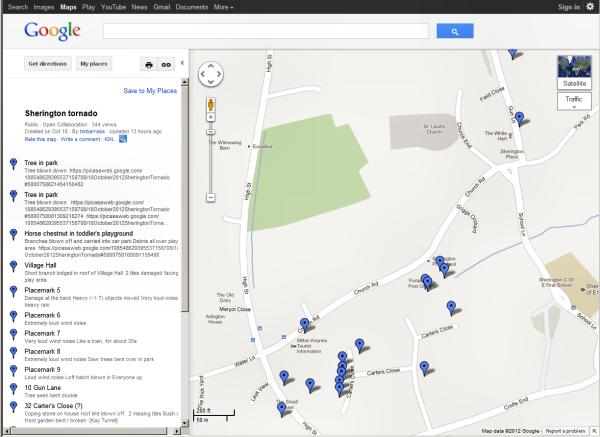Click the My places button
The width and height of the screenshot is (600, 437).
[x=94, y=64]
